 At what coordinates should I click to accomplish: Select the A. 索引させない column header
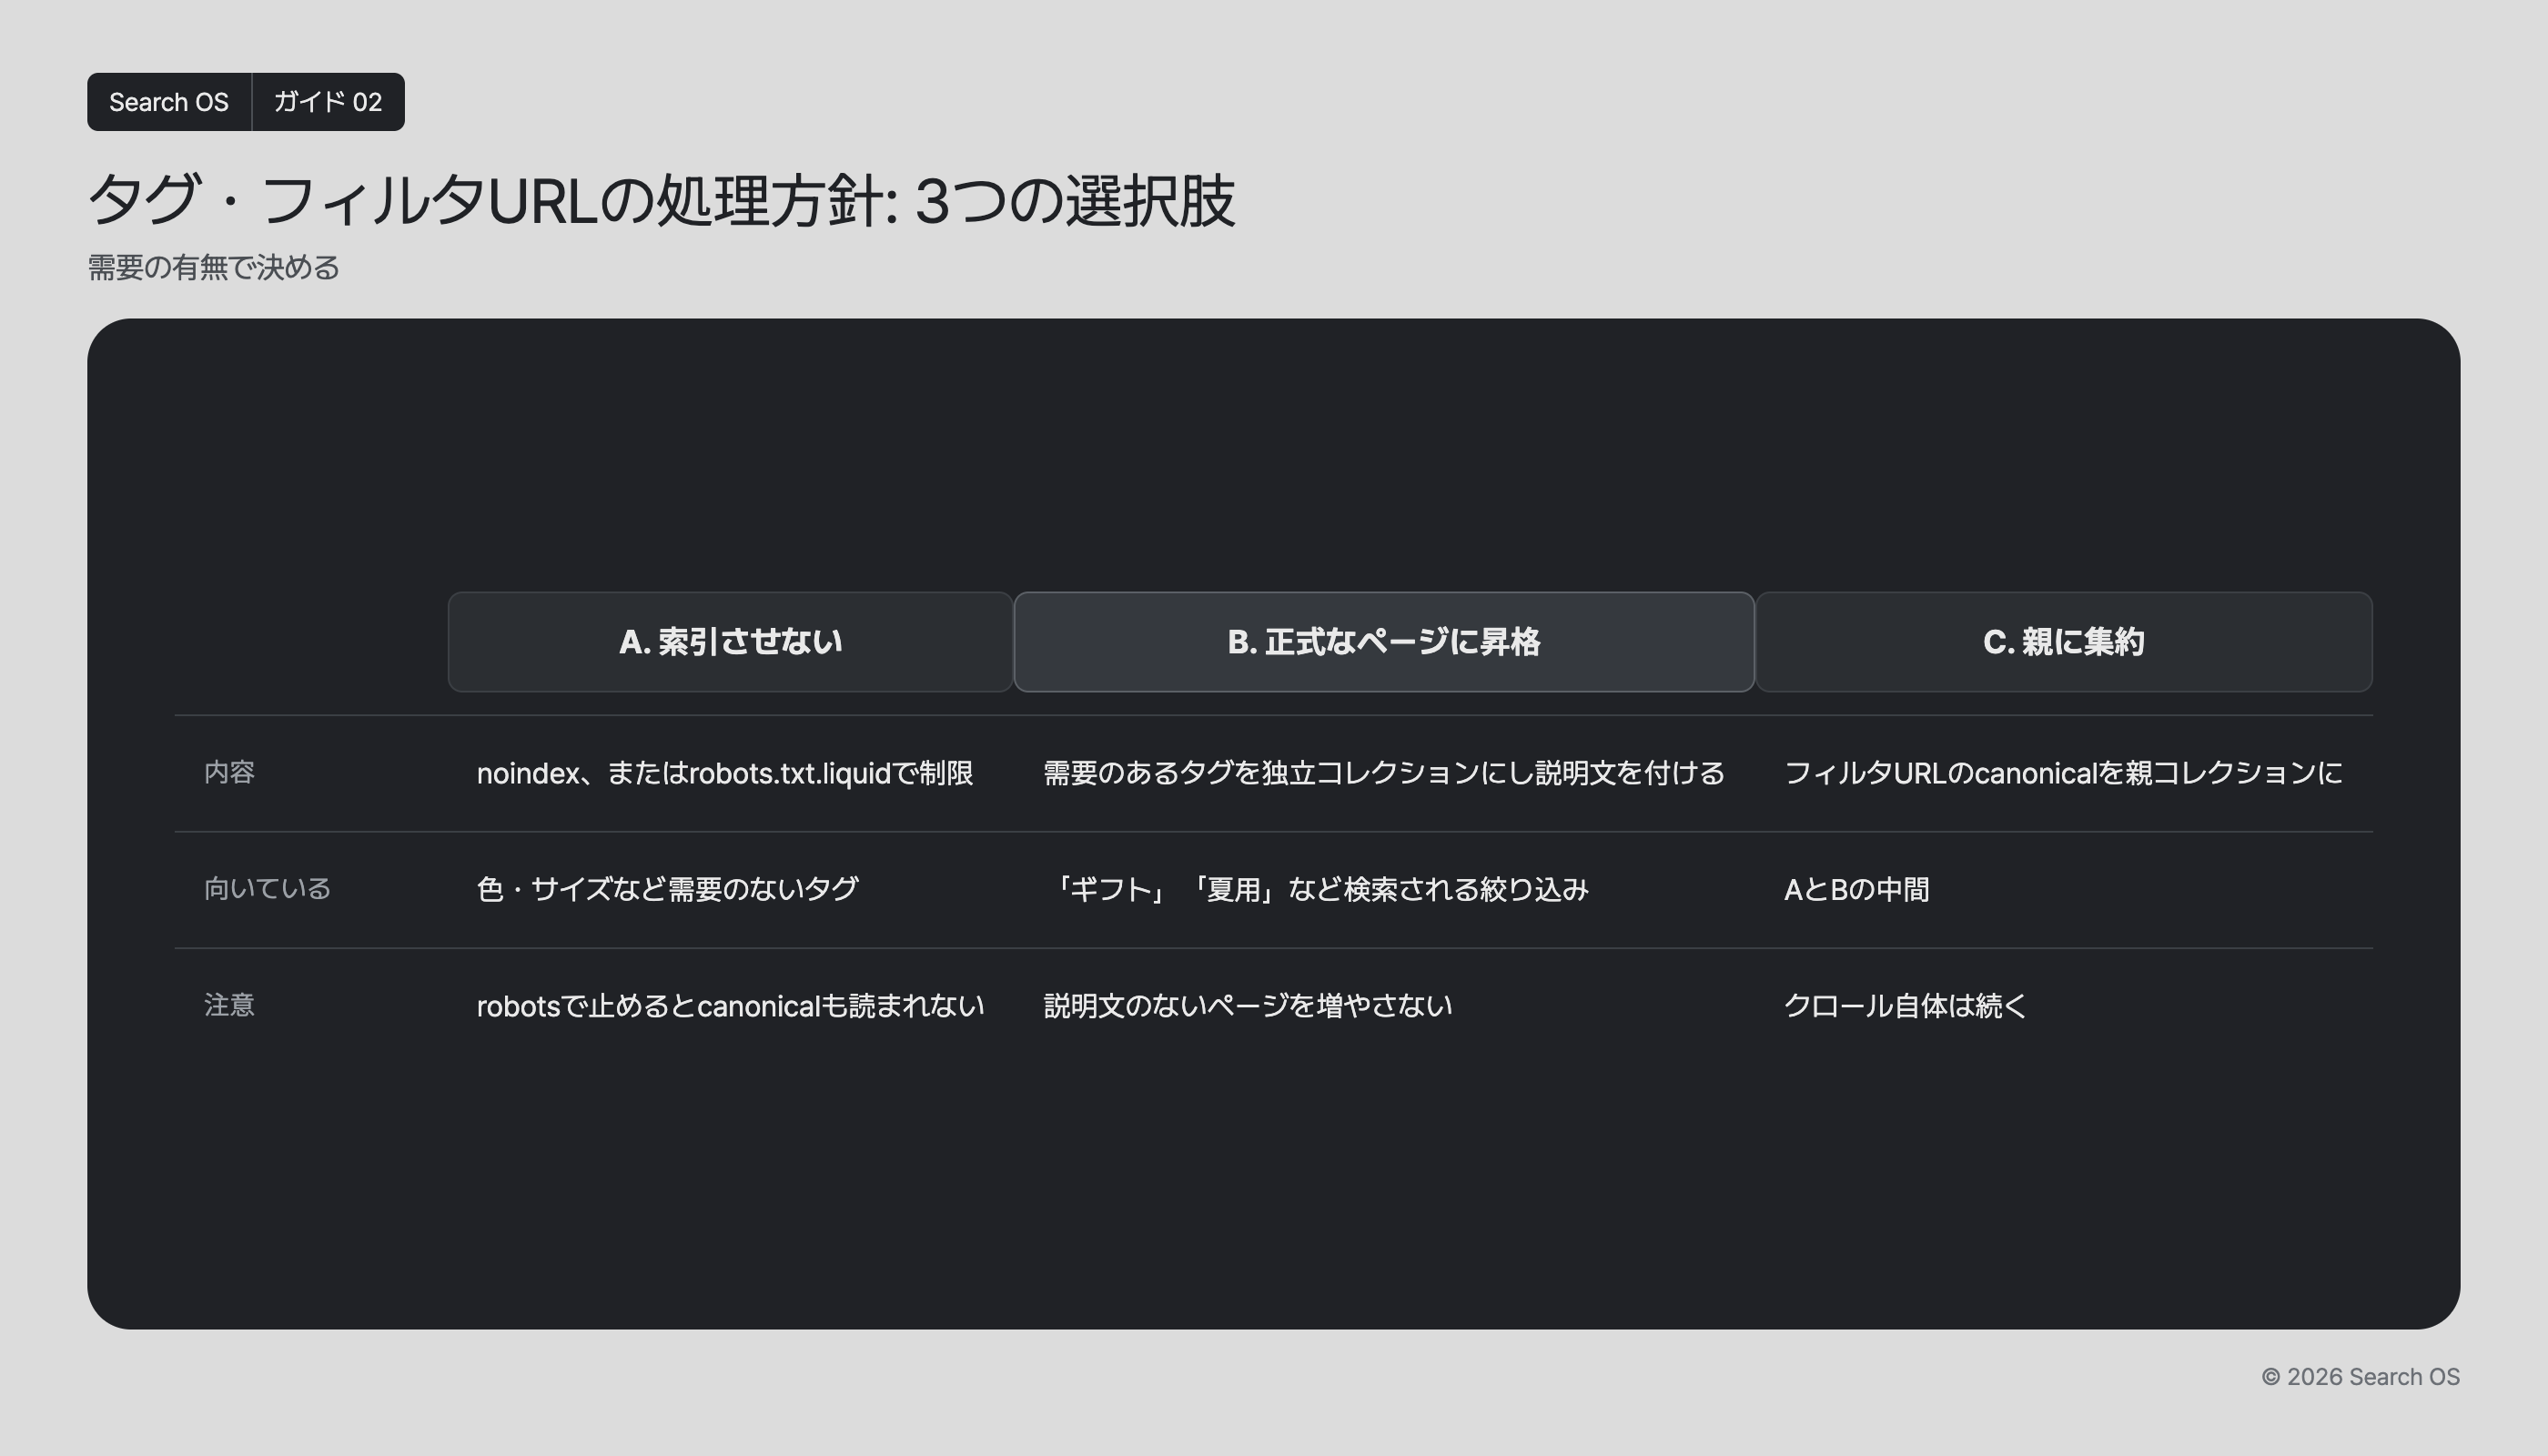(730, 642)
